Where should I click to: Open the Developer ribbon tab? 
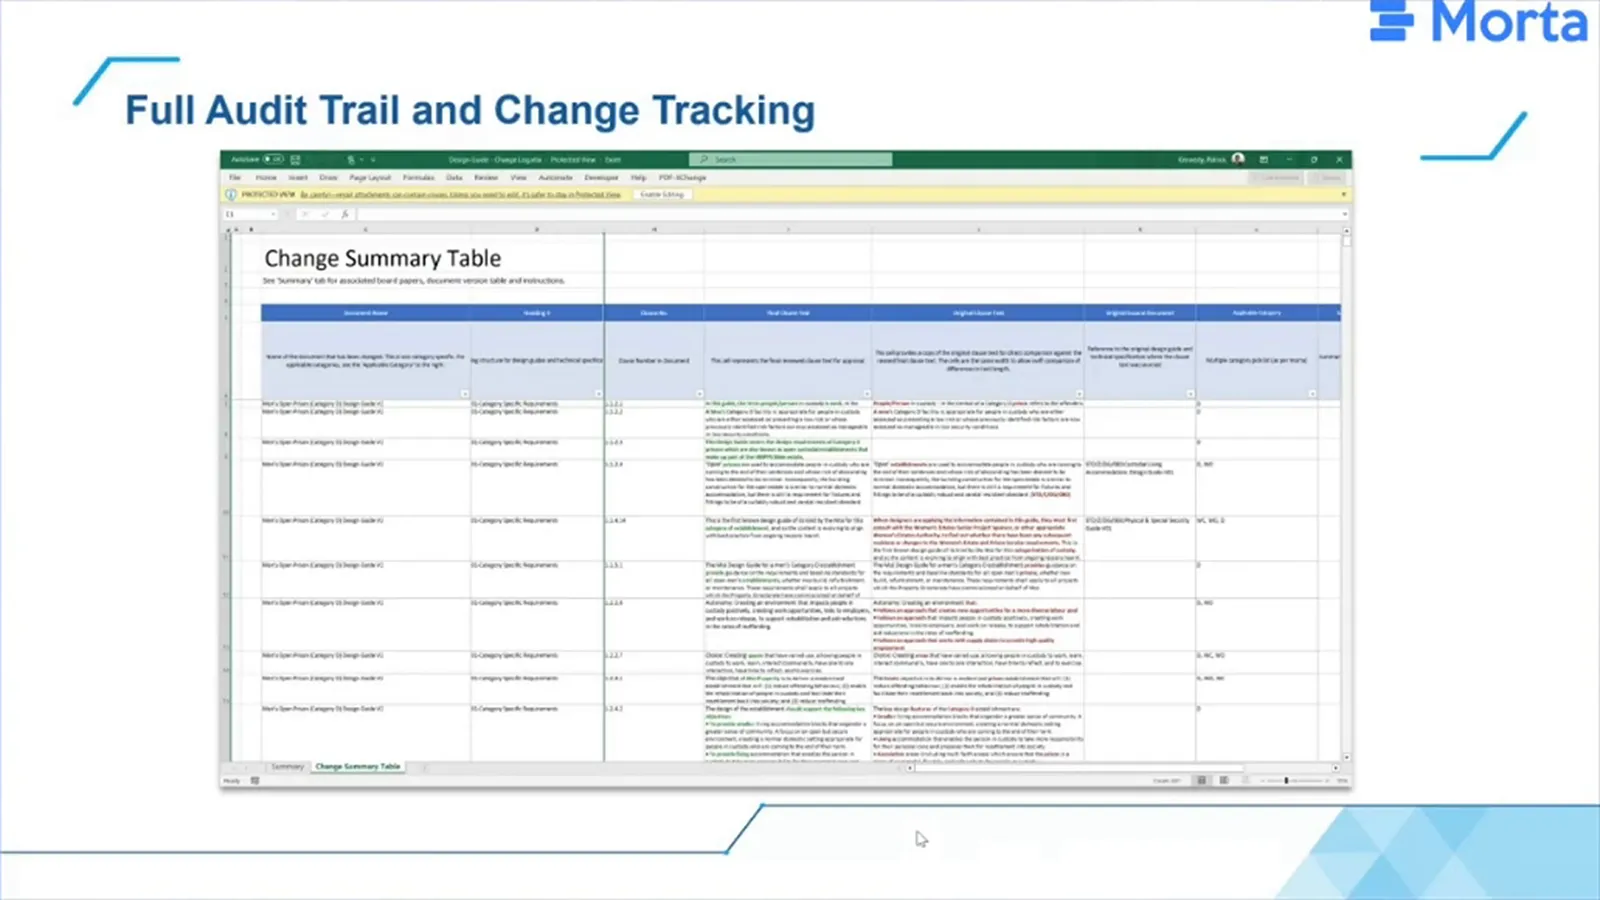click(601, 177)
